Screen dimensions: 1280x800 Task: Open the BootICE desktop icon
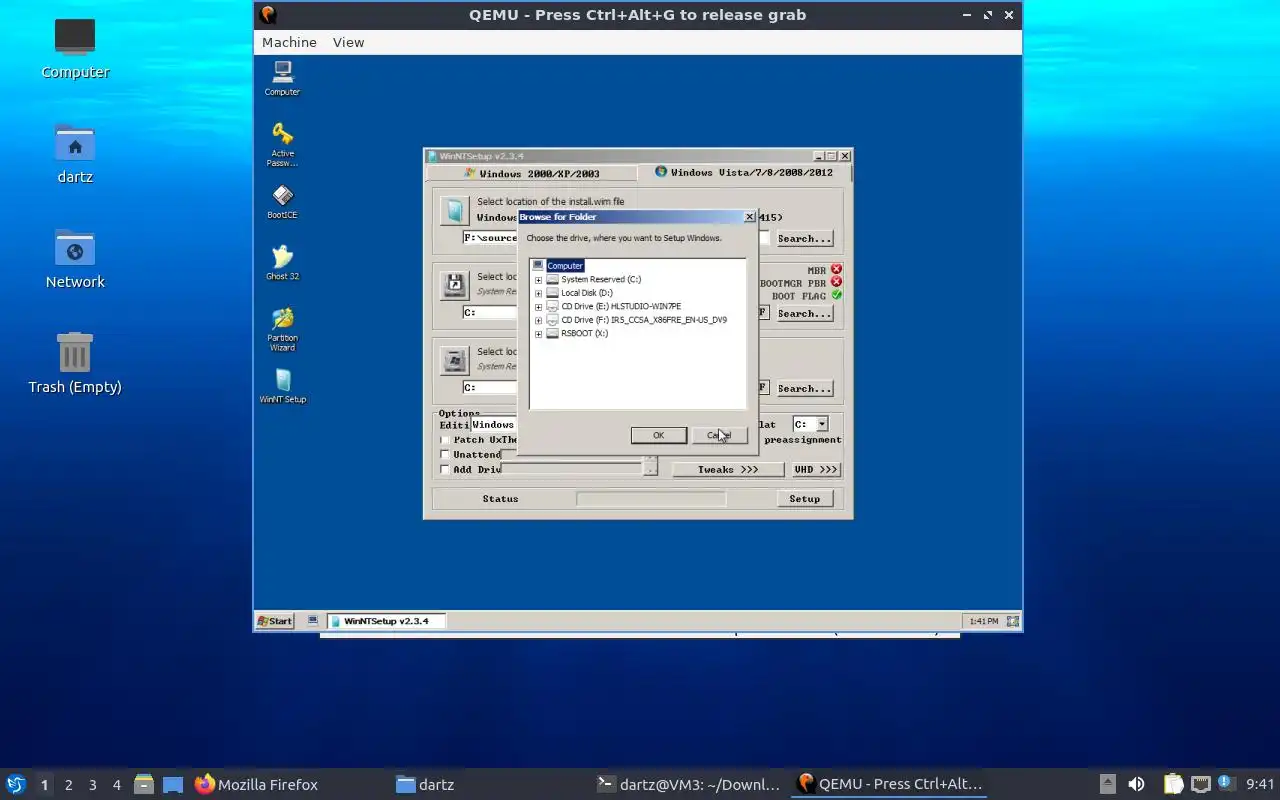[x=282, y=201]
